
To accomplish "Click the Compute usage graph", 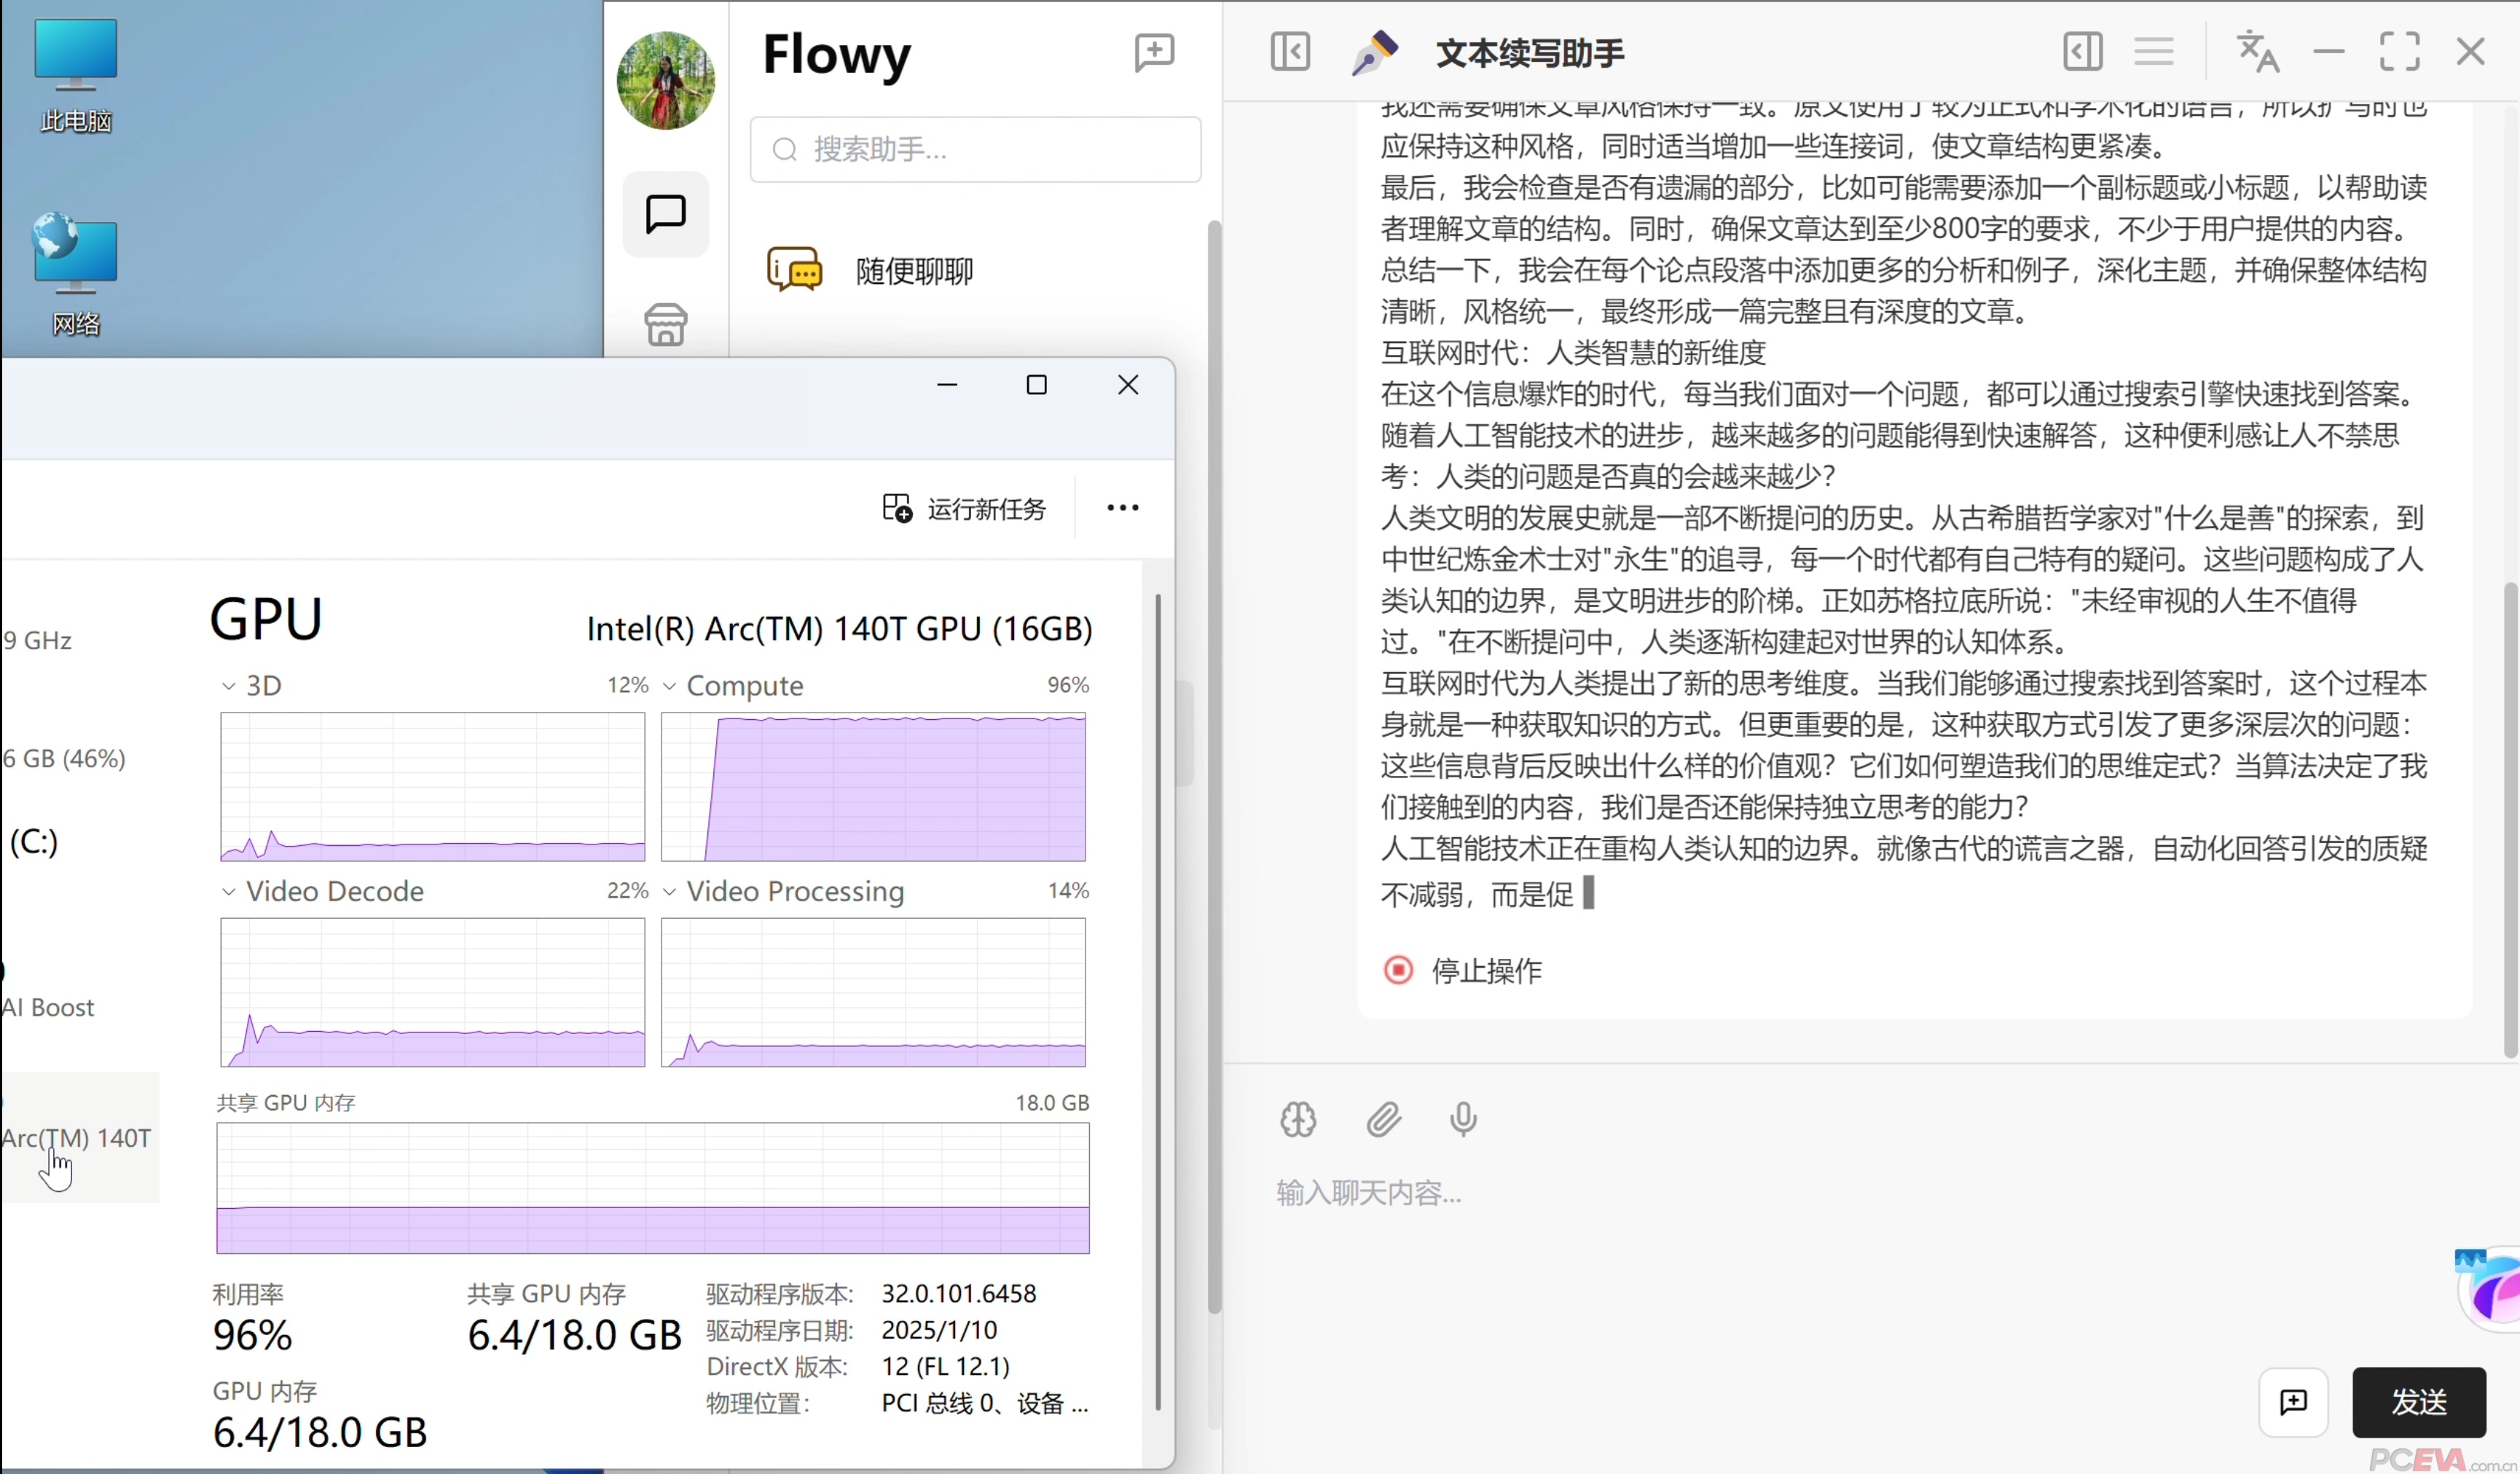I will click(873, 787).
